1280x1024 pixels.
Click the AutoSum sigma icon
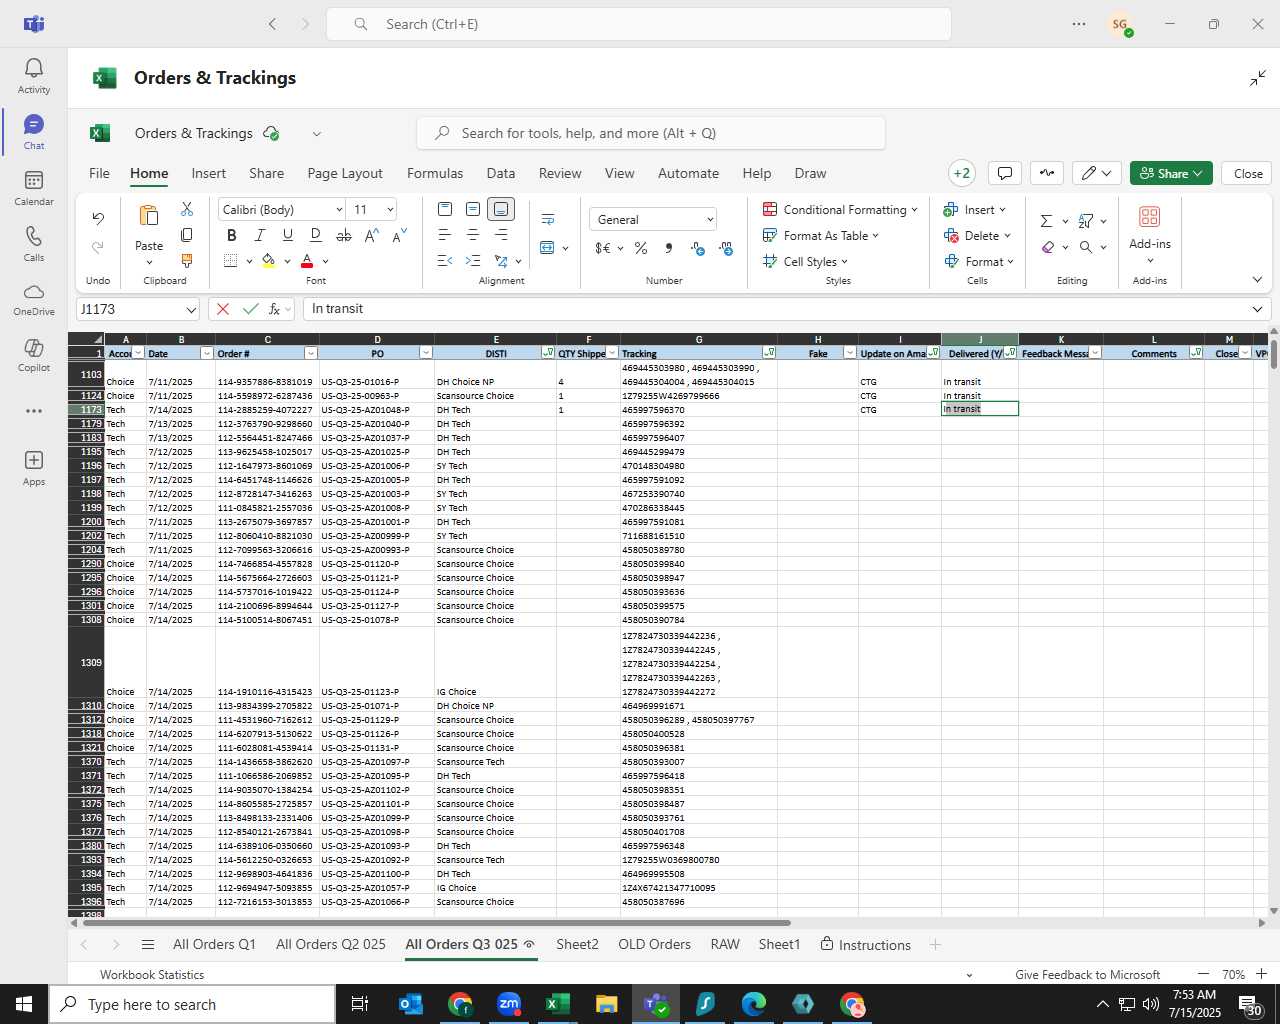coord(1046,221)
